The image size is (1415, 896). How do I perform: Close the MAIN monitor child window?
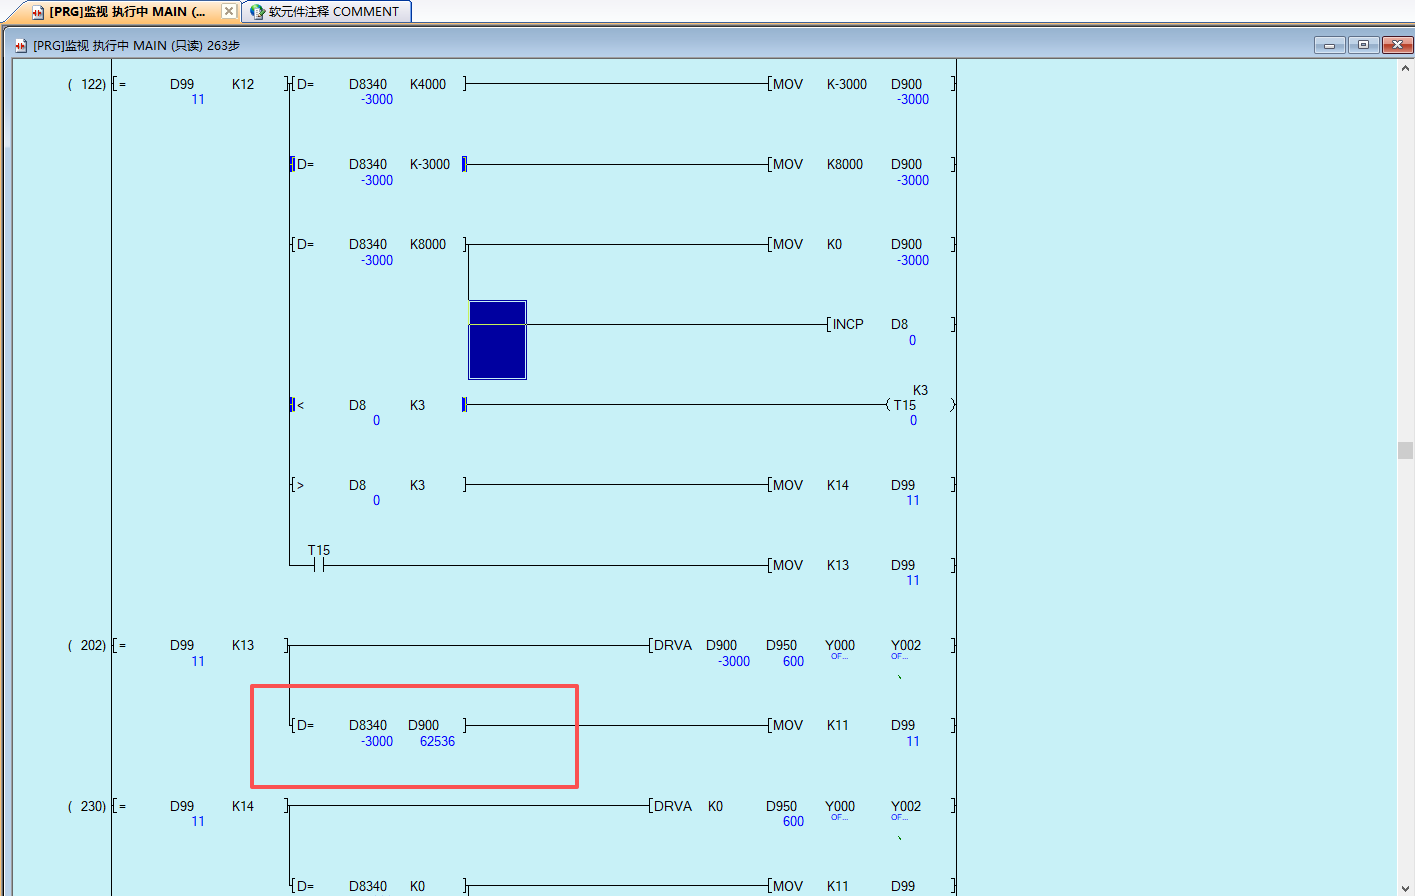tap(1396, 45)
